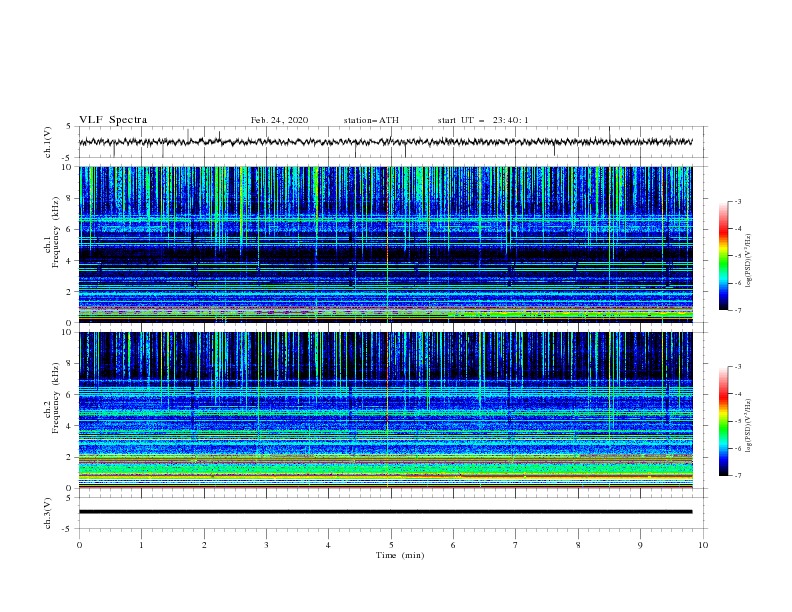Click the time-axis tick label "9"

click(640, 545)
